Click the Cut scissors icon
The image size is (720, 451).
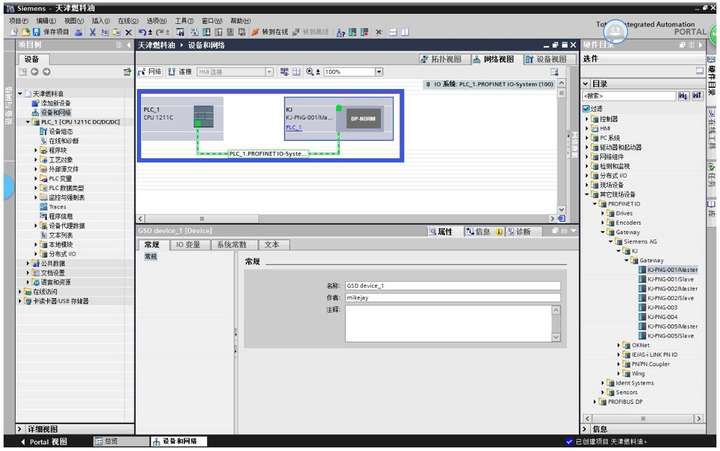[x=92, y=32]
